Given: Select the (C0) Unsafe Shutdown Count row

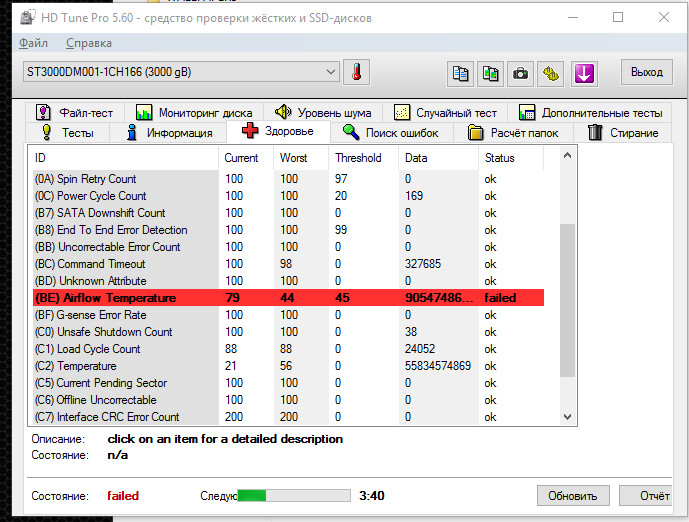Looking at the screenshot, I should click(x=288, y=332).
